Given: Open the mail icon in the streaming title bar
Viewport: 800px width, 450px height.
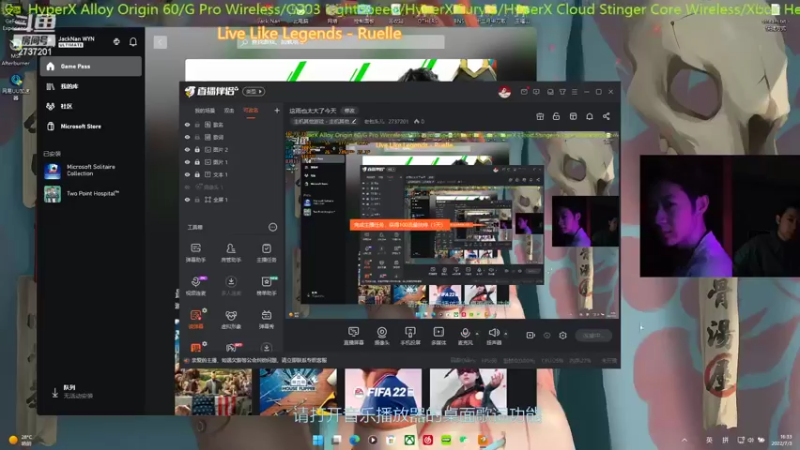Looking at the screenshot, I should [524, 92].
